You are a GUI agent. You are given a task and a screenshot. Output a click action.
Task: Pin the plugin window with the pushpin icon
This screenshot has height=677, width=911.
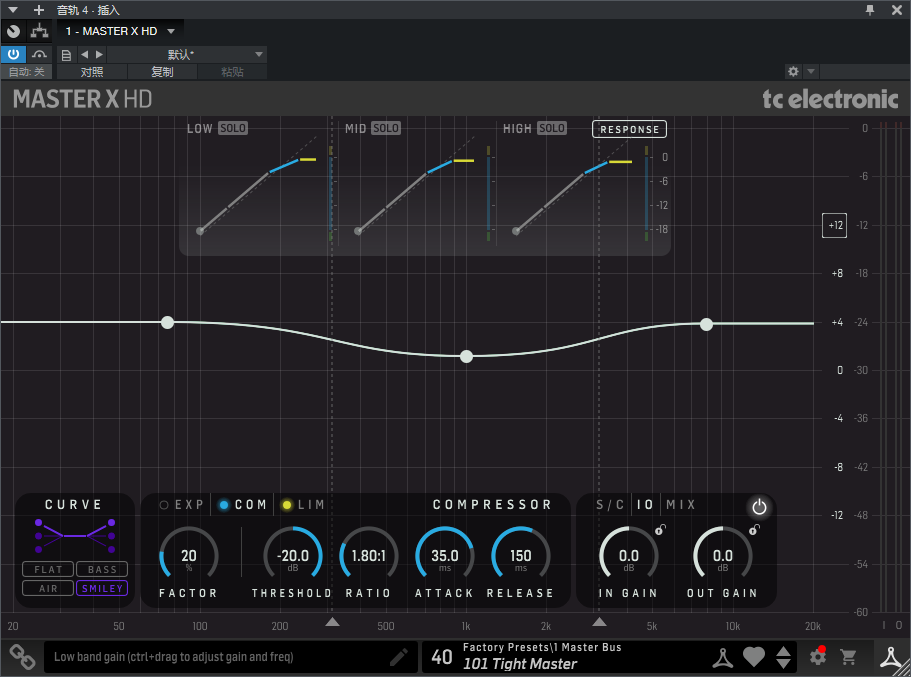[x=870, y=10]
